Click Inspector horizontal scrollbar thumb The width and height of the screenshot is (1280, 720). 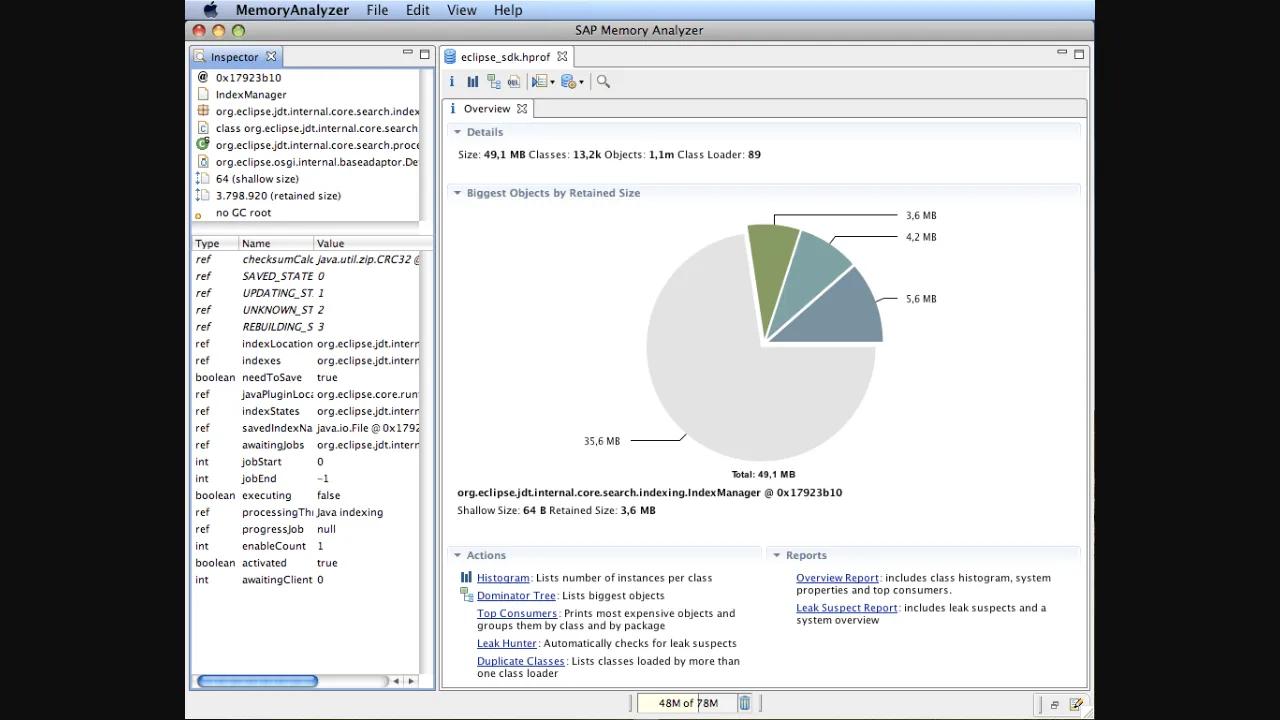257,681
